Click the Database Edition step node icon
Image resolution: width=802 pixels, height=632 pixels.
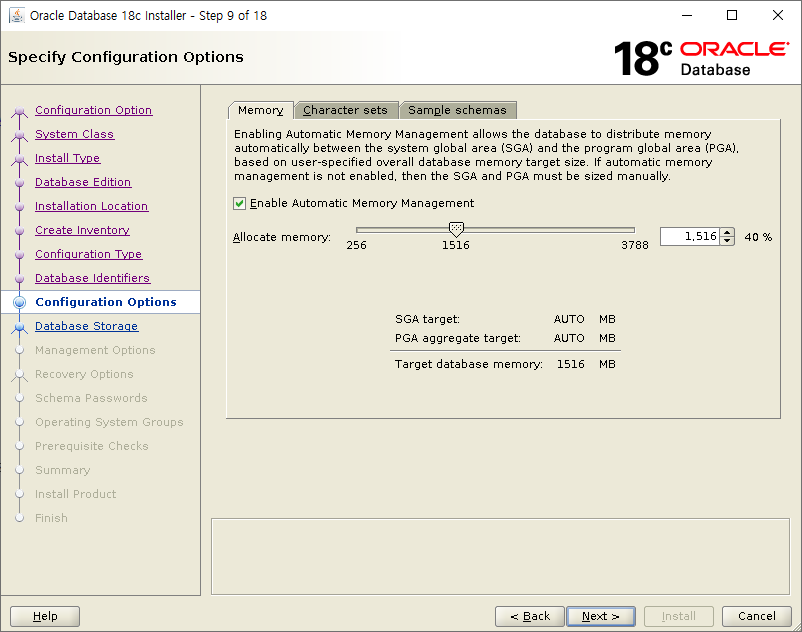tap(19, 183)
